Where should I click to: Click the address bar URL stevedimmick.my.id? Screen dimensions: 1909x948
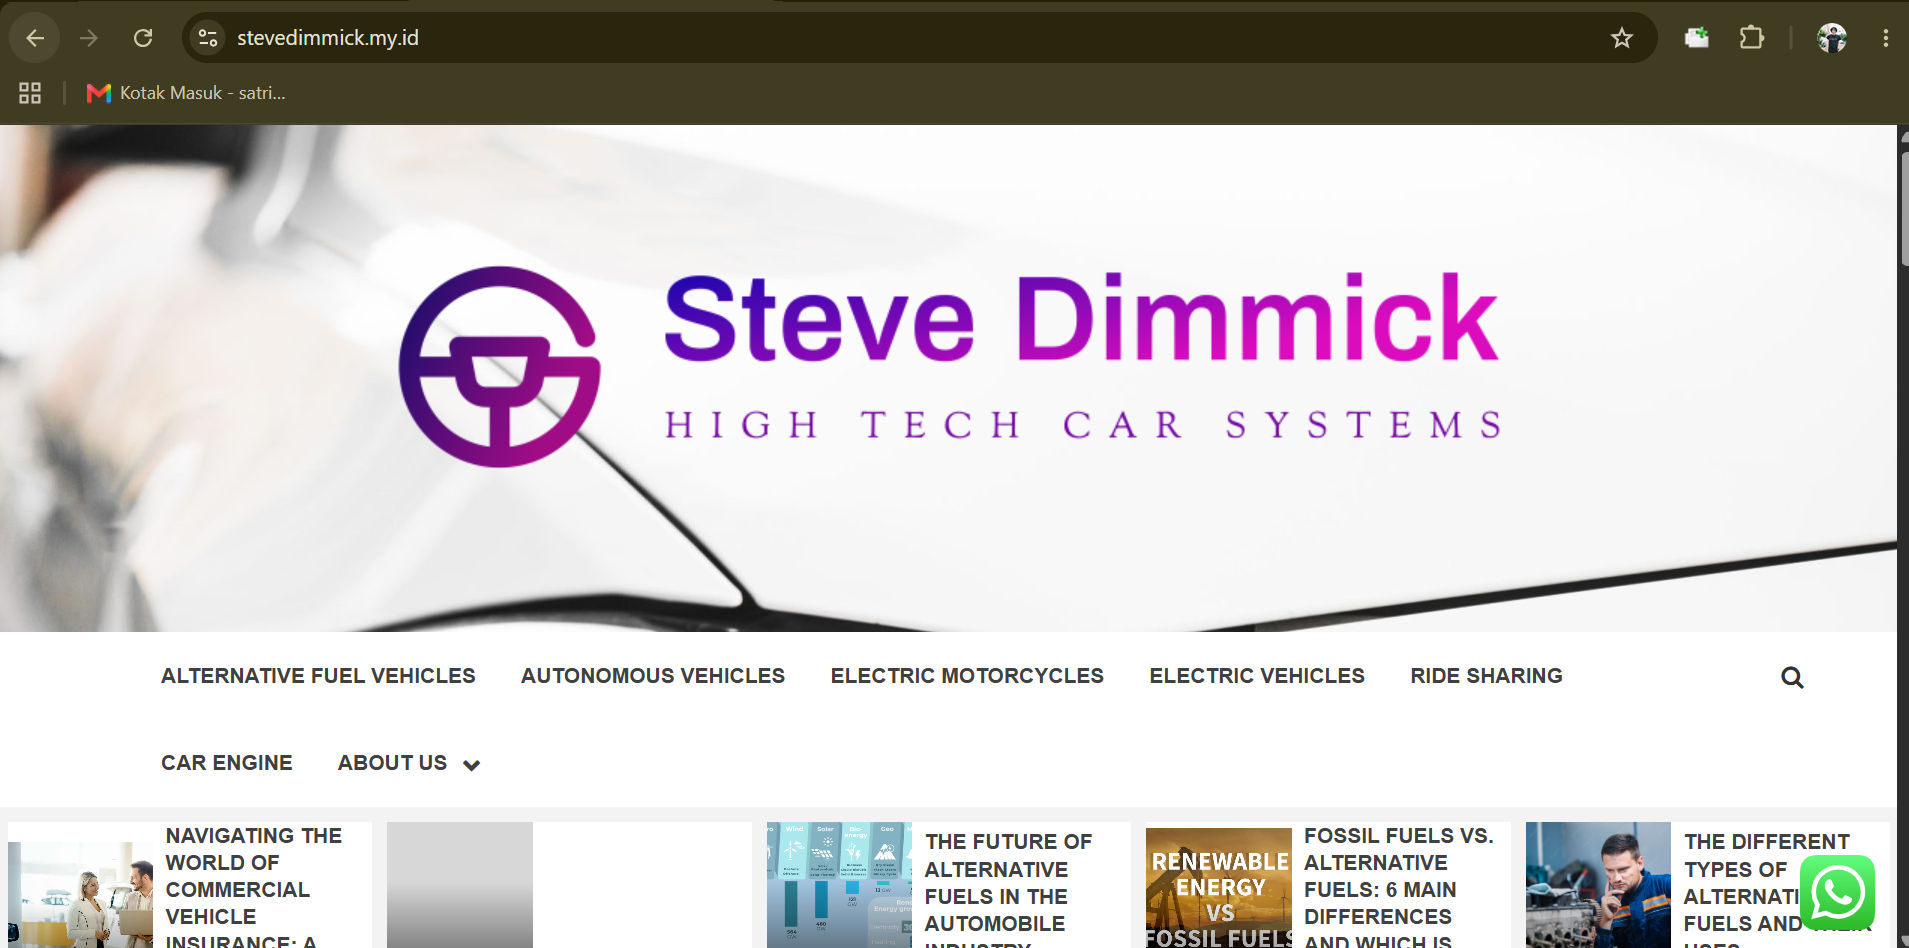pos(328,38)
